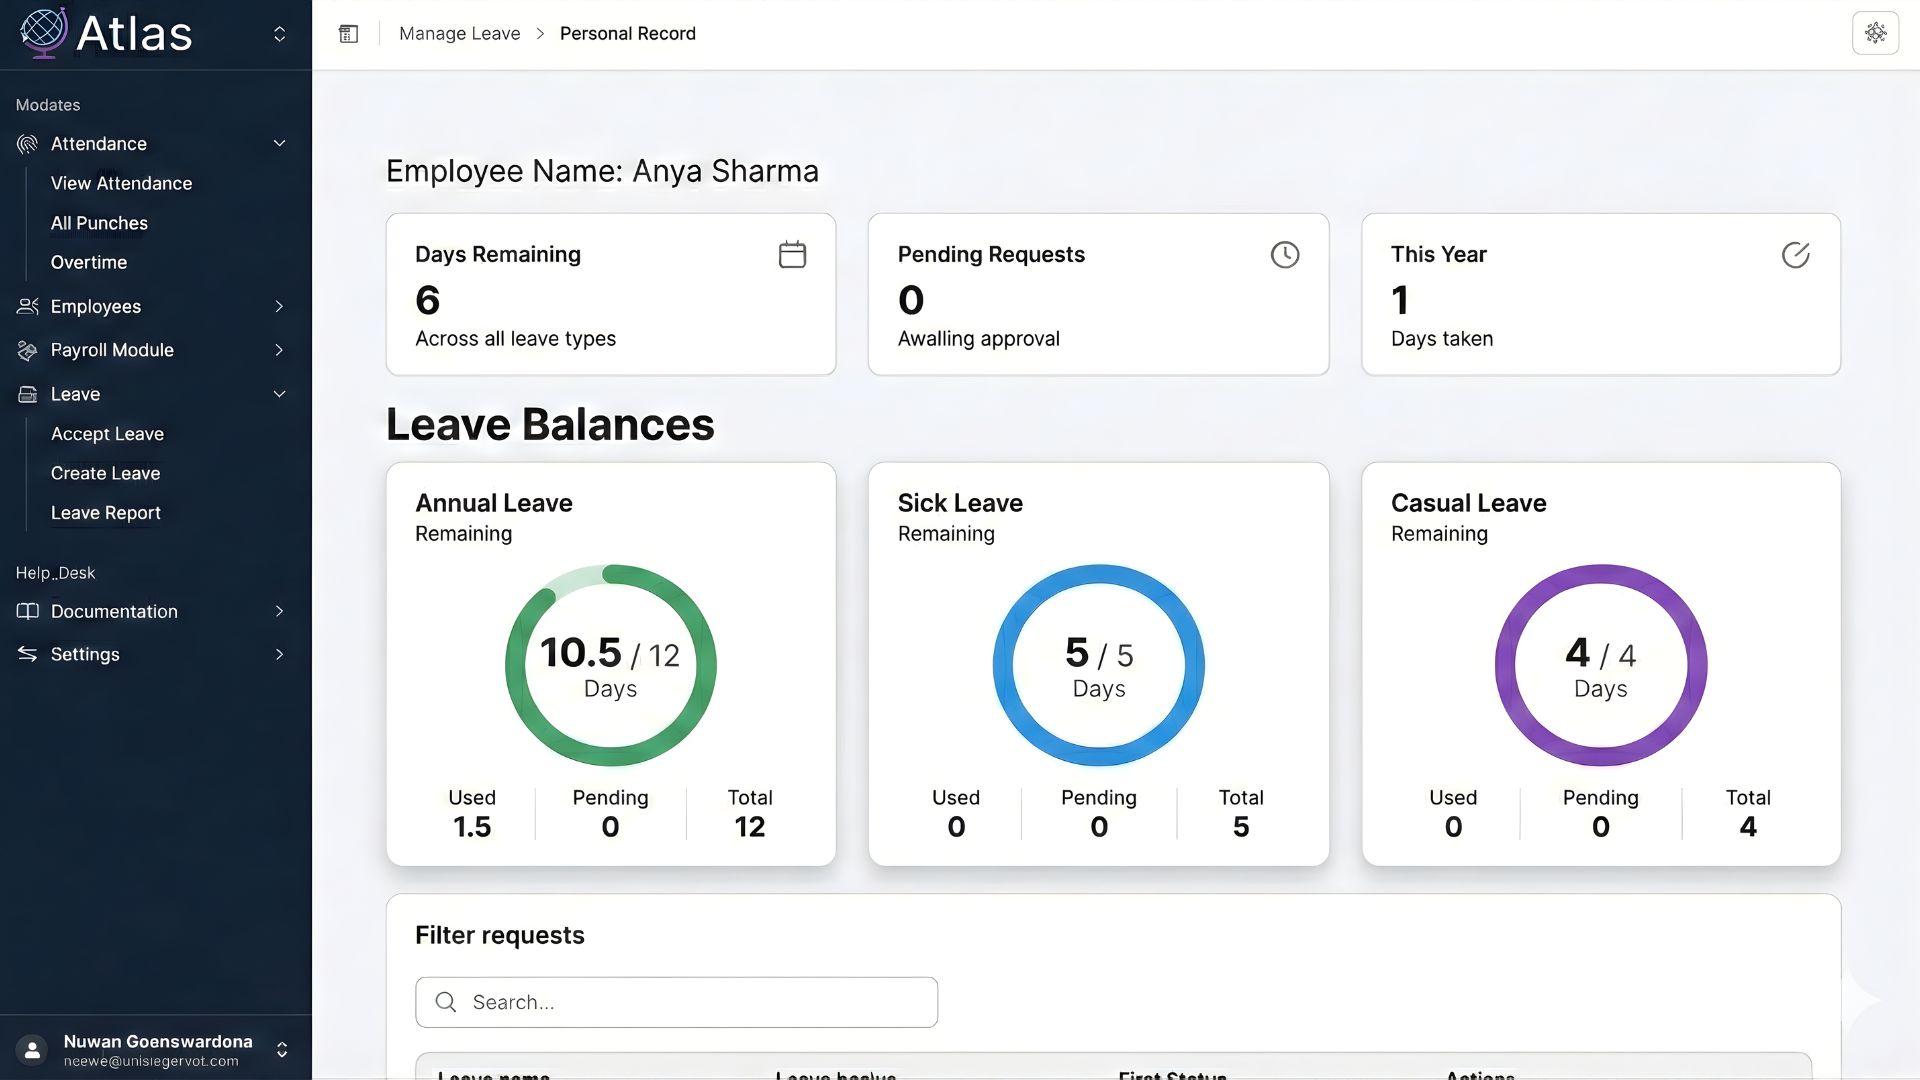
Task: Click Annual Leave Used value 1.5
Action: click(x=472, y=827)
